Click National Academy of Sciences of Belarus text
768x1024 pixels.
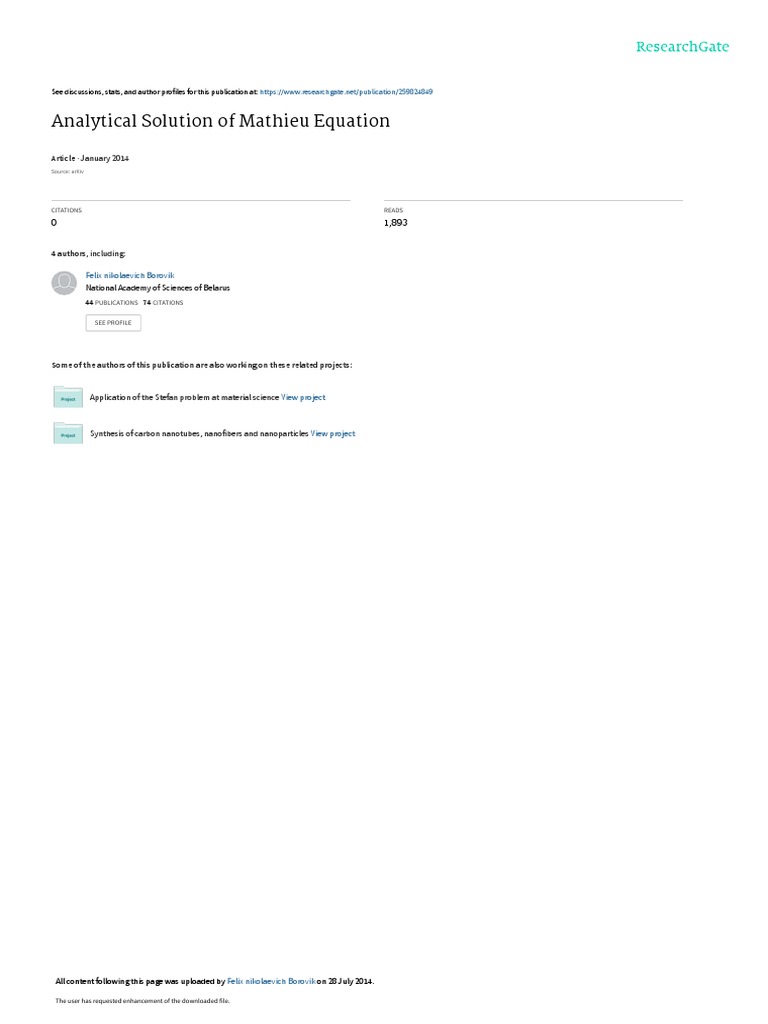[x=157, y=288]
